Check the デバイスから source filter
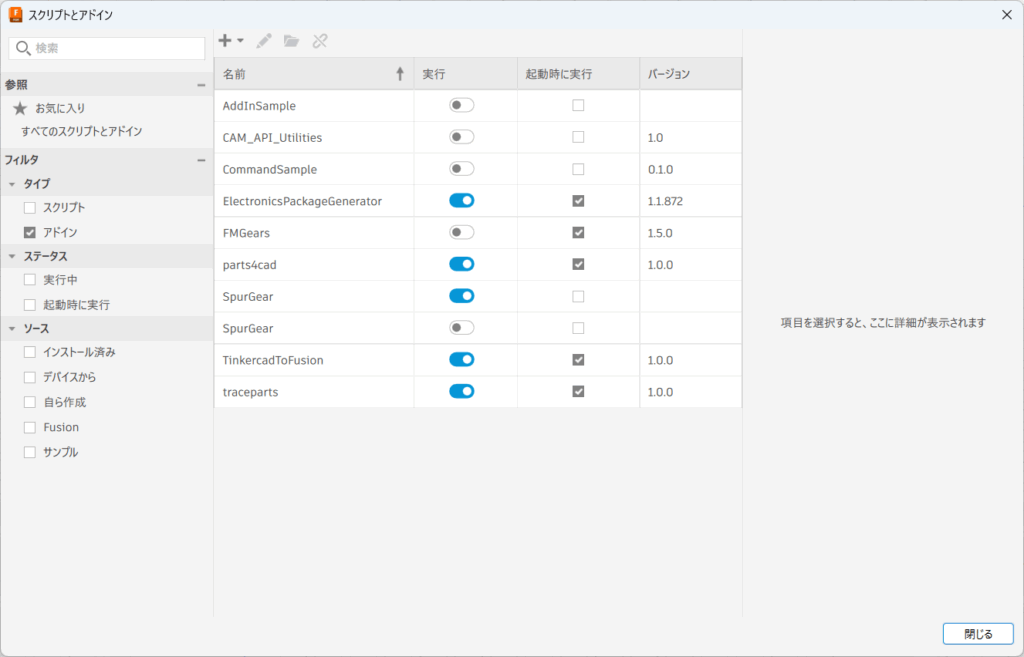This screenshot has height=657, width=1024. click(29, 377)
